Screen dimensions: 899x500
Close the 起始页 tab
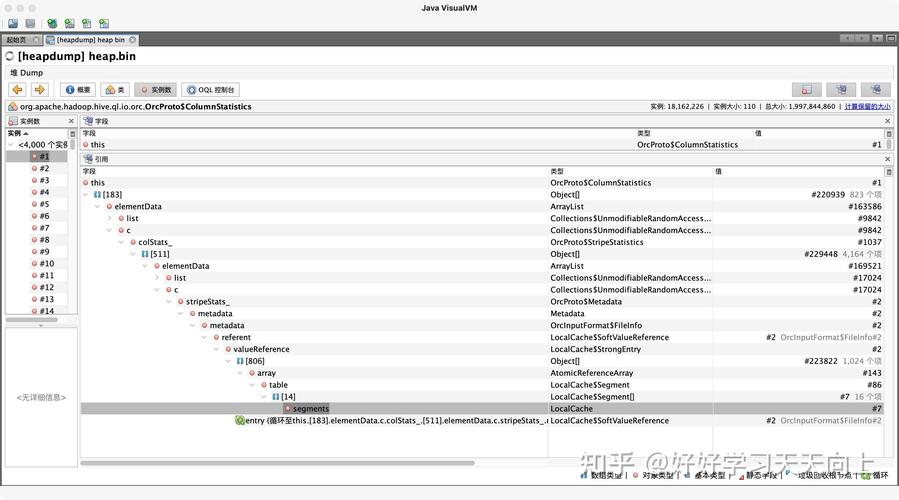click(x=36, y=40)
